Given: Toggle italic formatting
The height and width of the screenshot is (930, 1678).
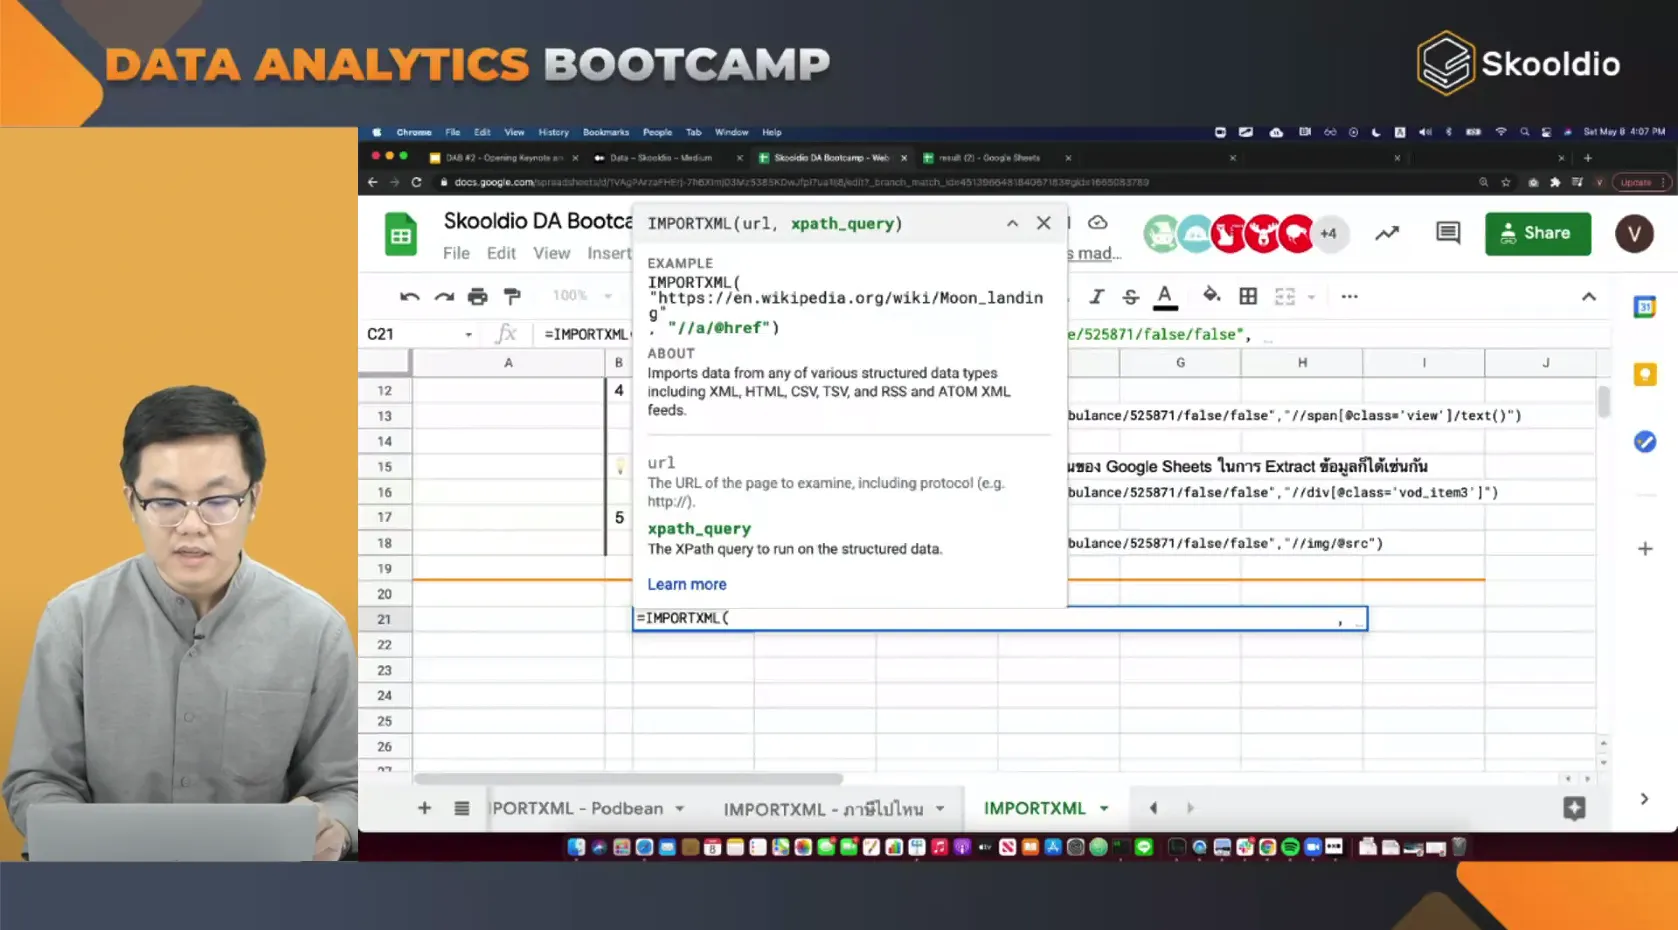Looking at the screenshot, I should tap(1097, 296).
